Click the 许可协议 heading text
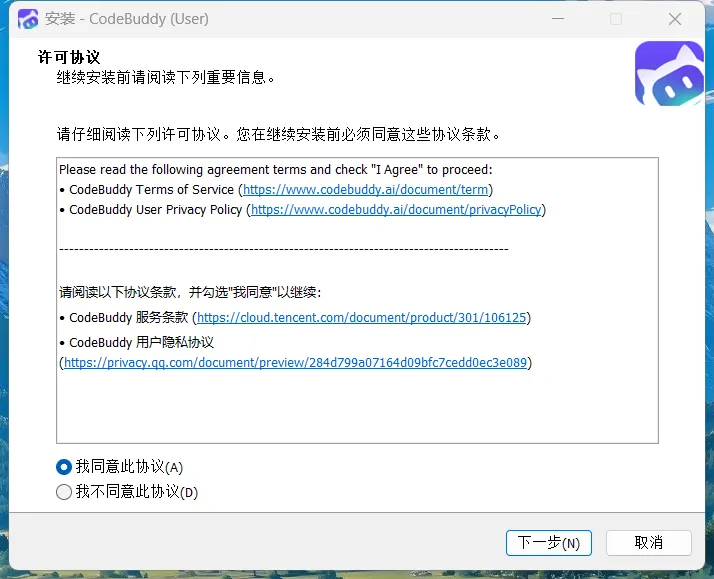The image size is (714, 579). click(69, 57)
